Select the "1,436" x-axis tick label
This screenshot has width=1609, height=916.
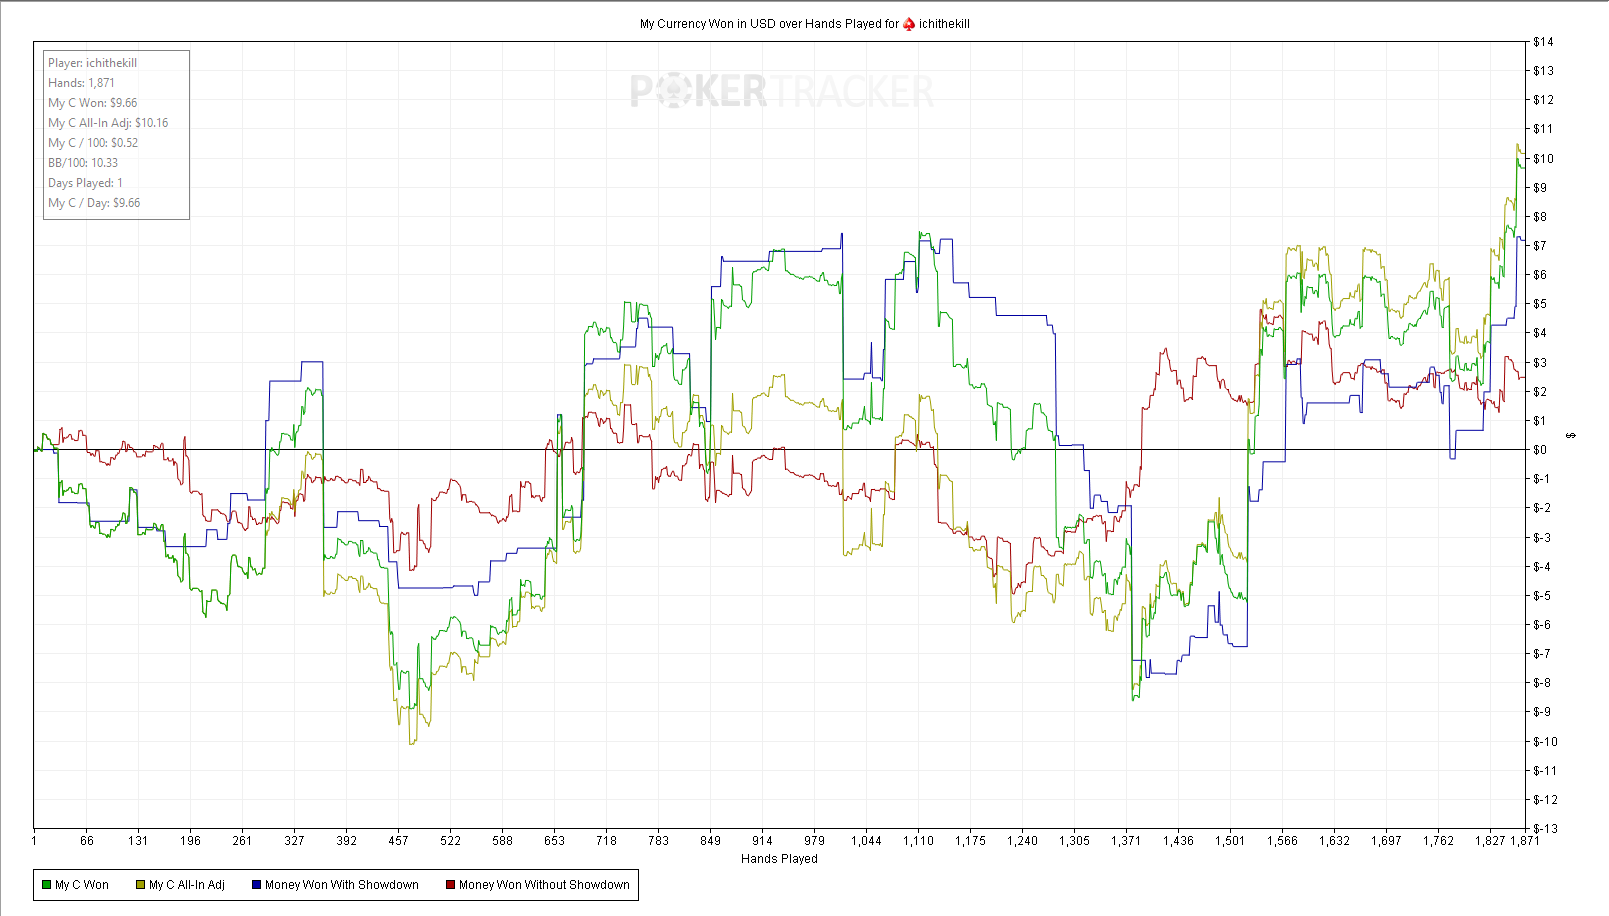click(x=1178, y=841)
